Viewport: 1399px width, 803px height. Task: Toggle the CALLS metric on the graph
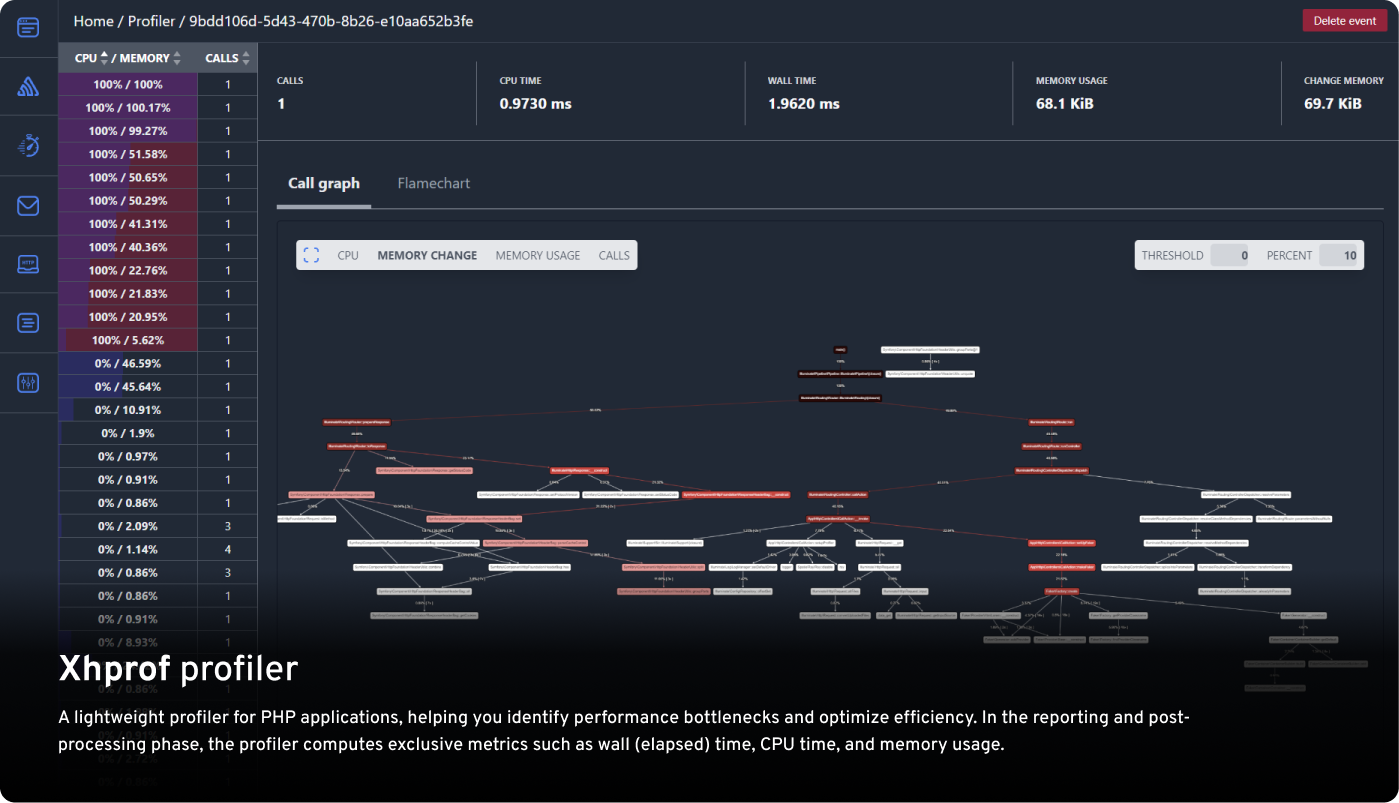(613, 255)
